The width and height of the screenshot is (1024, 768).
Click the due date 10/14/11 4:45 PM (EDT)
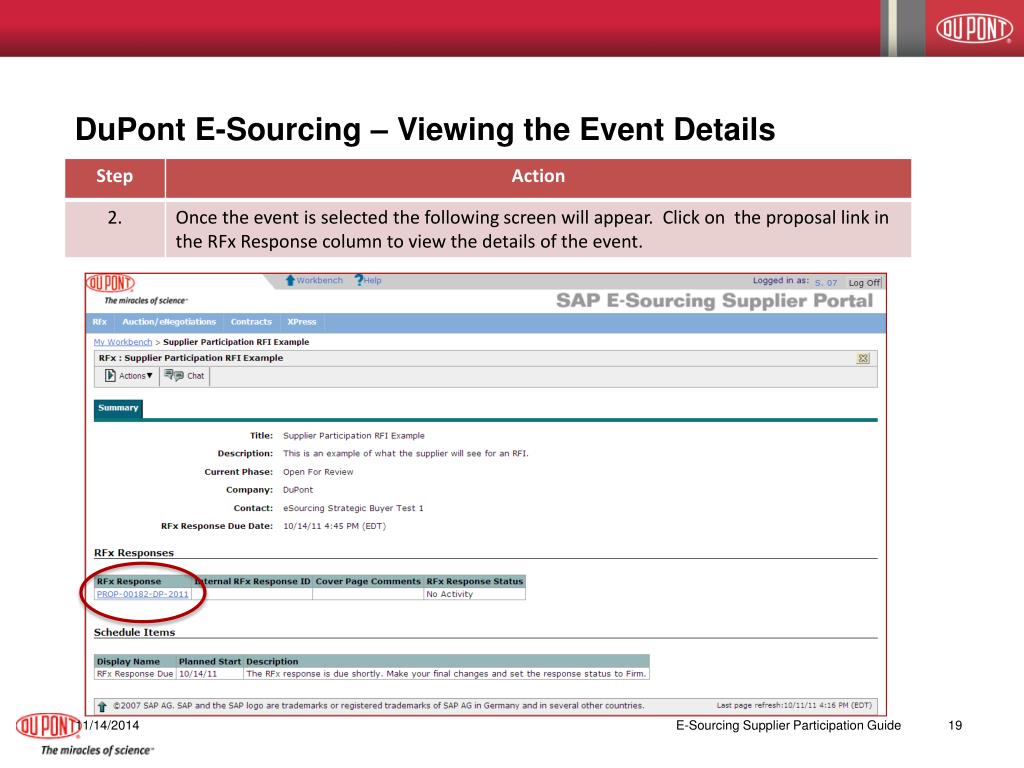point(334,526)
